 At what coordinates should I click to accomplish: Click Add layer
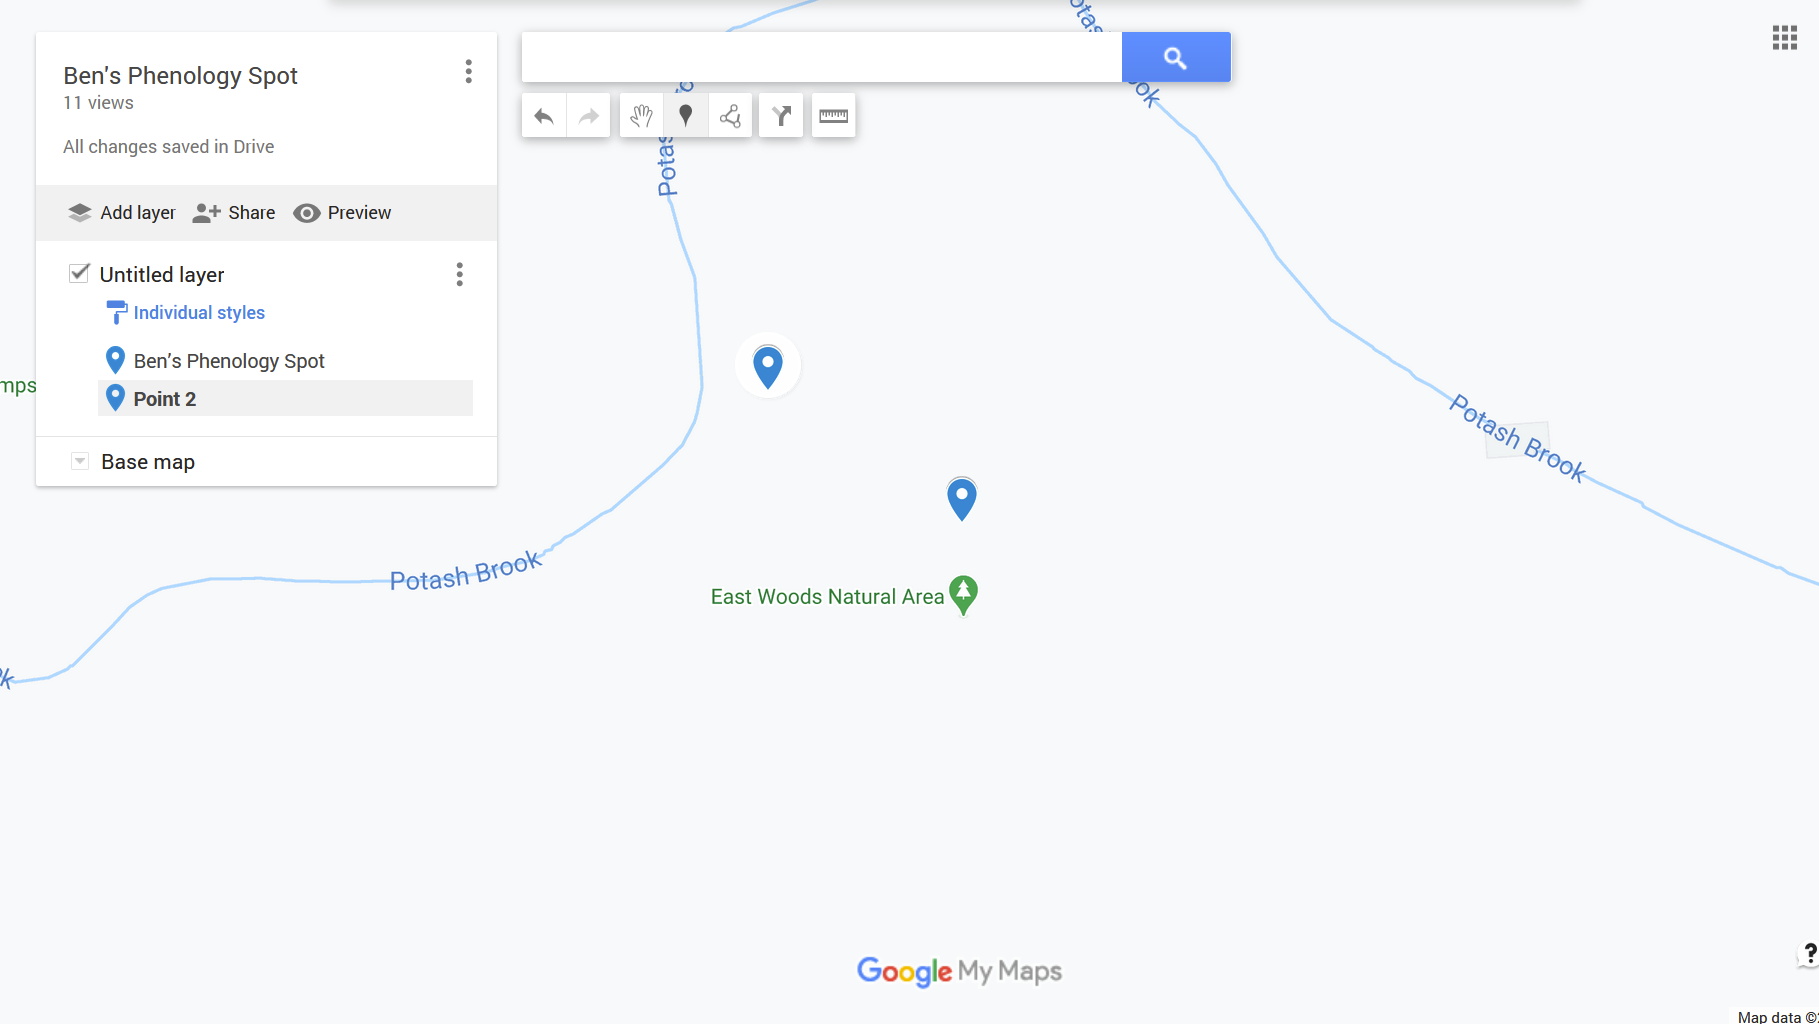coord(121,213)
